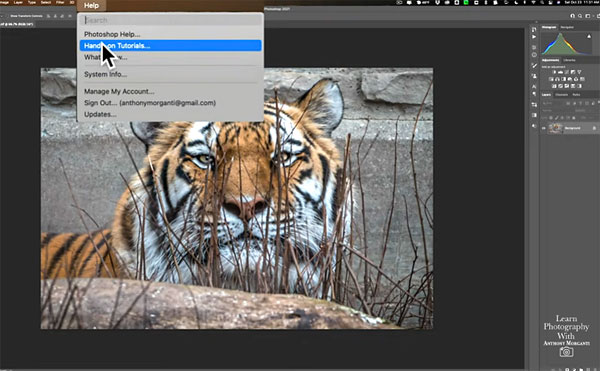The width and height of the screenshot is (600, 371).
Task: Switch to the Libraries tab
Action: click(x=569, y=60)
